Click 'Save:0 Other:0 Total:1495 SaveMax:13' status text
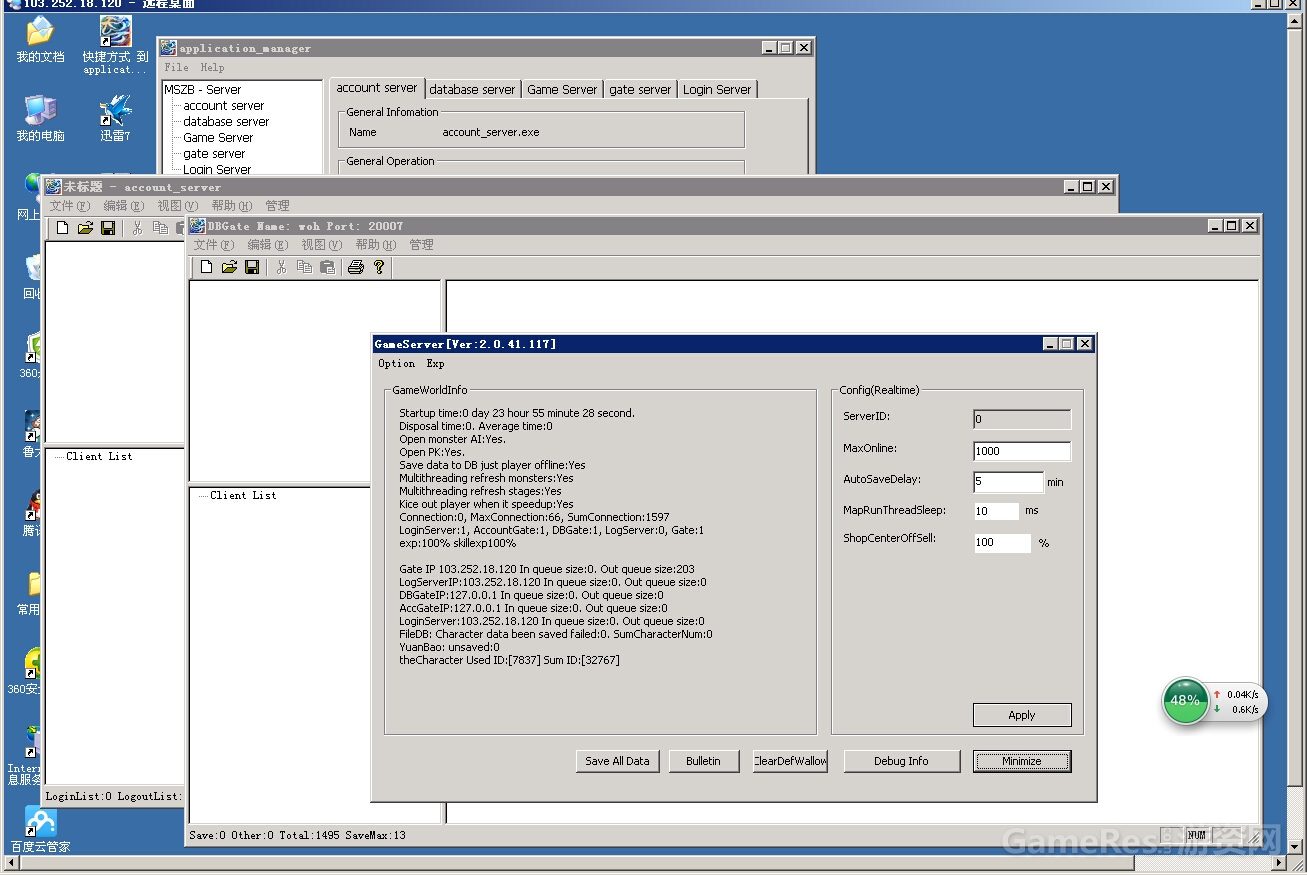This screenshot has width=1307, height=875. point(297,835)
